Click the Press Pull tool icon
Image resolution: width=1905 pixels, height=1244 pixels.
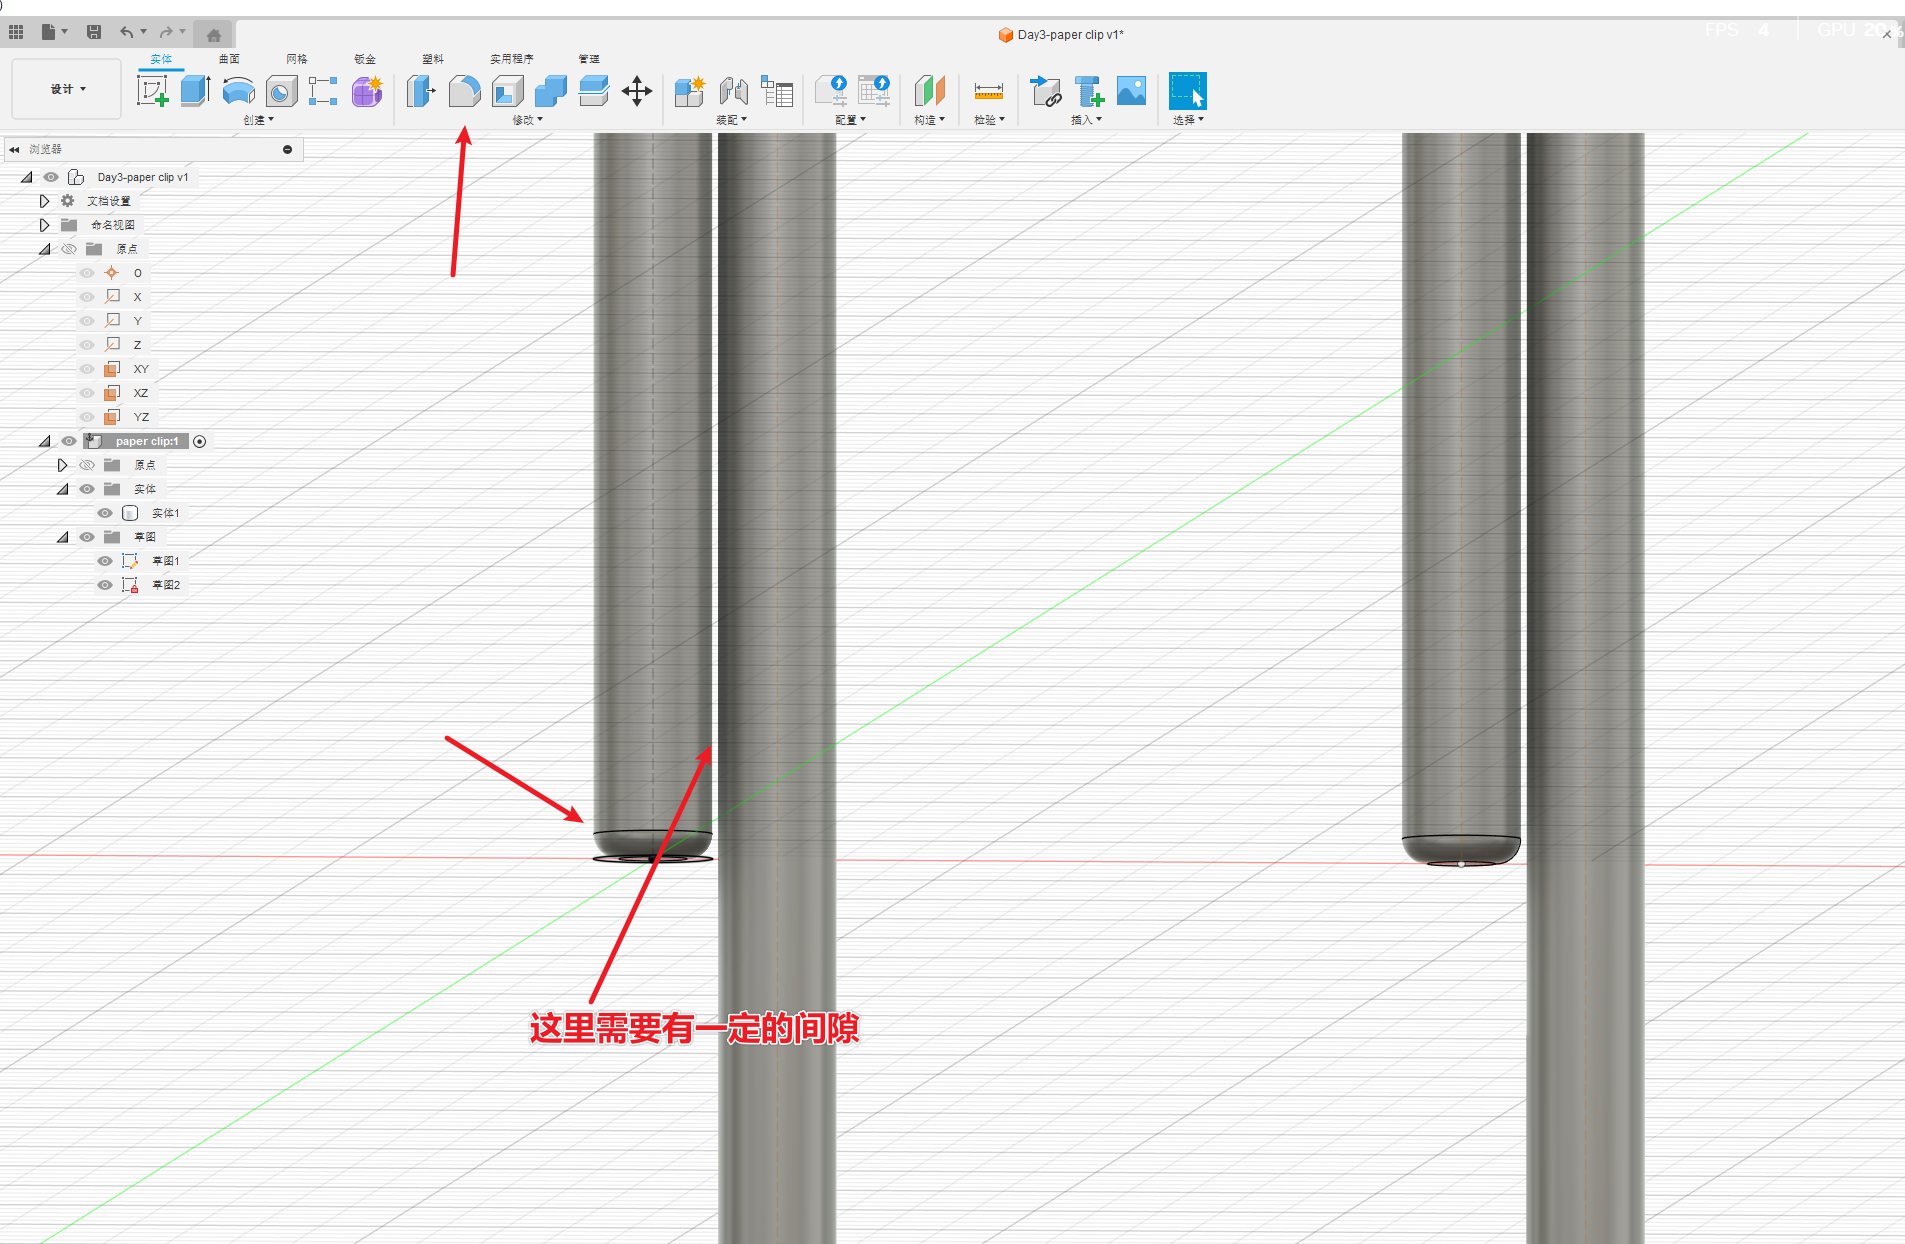coord(421,91)
